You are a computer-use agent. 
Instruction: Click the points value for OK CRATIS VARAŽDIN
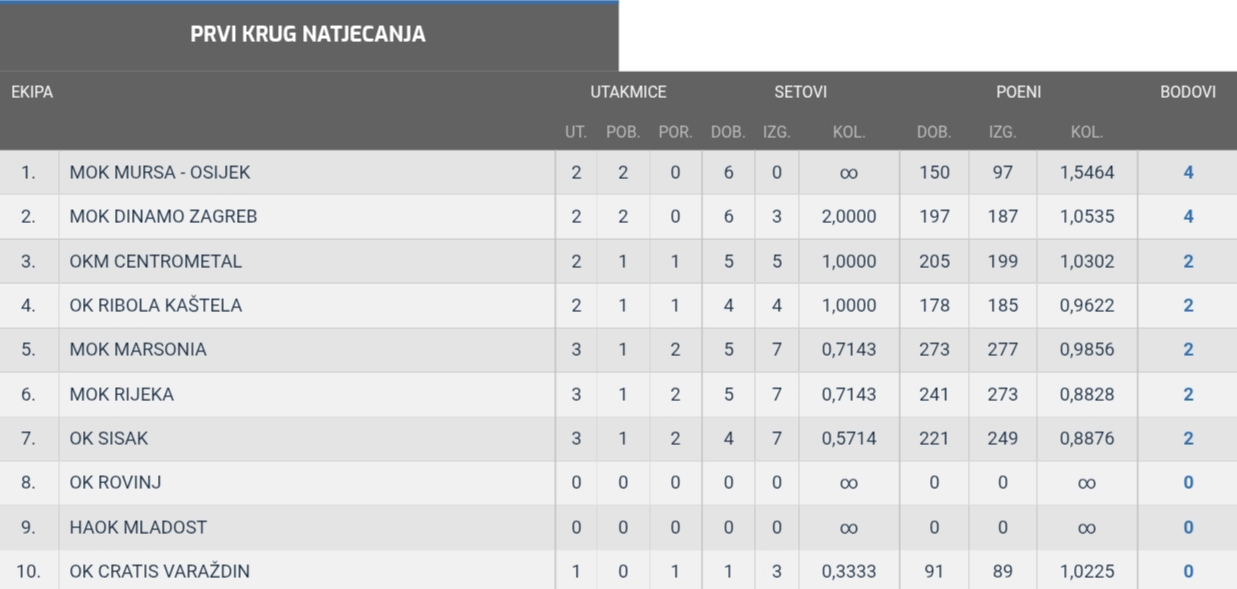[x=1188, y=571]
